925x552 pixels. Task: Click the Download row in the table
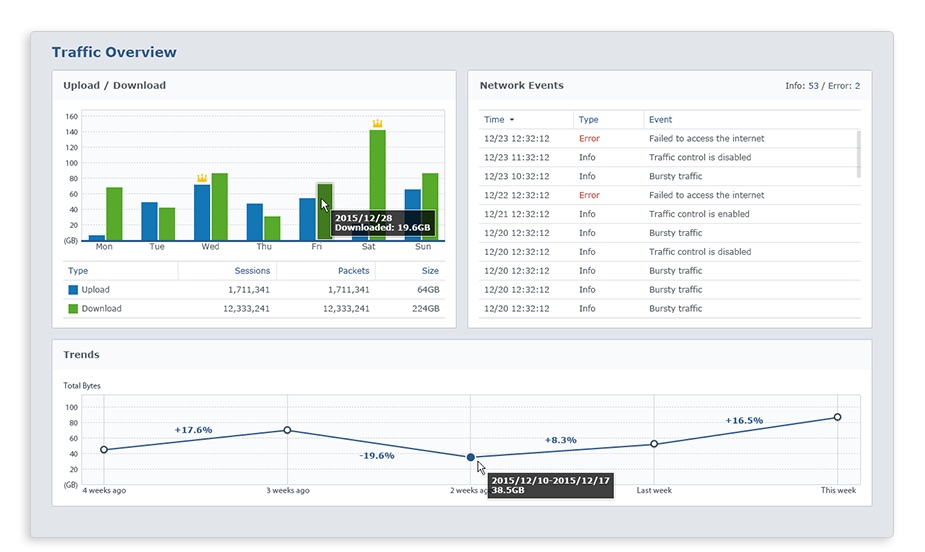pos(254,308)
